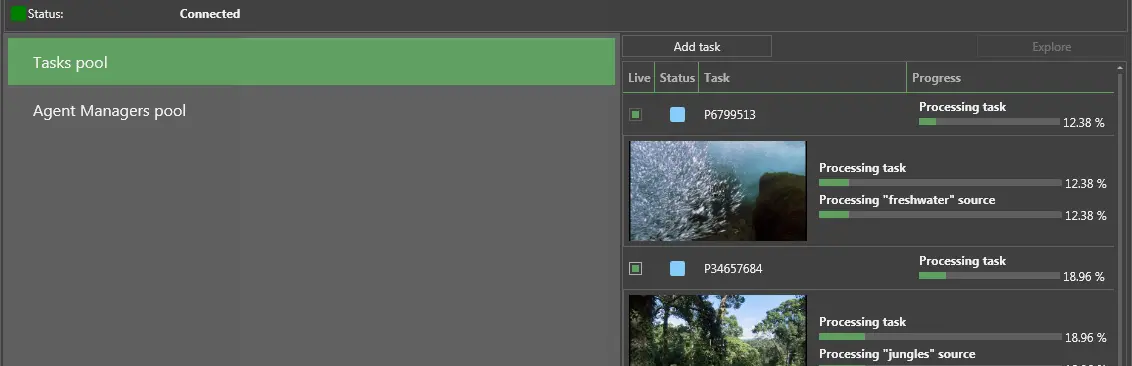Click Processing task bar beside fish thumbnail

[x=940, y=183]
